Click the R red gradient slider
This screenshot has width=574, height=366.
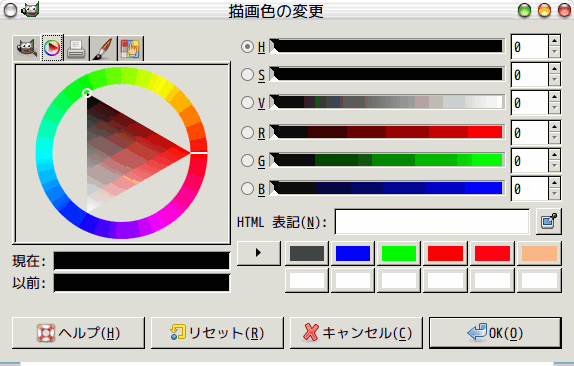pos(387,132)
